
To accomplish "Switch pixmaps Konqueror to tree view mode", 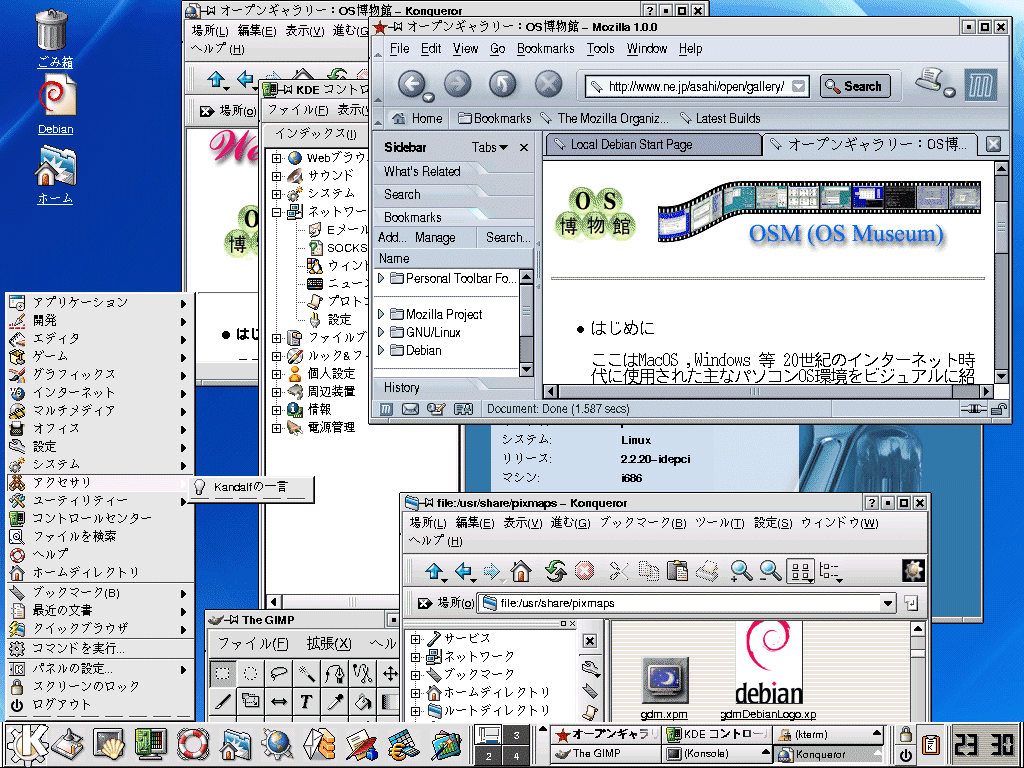I will (x=830, y=571).
